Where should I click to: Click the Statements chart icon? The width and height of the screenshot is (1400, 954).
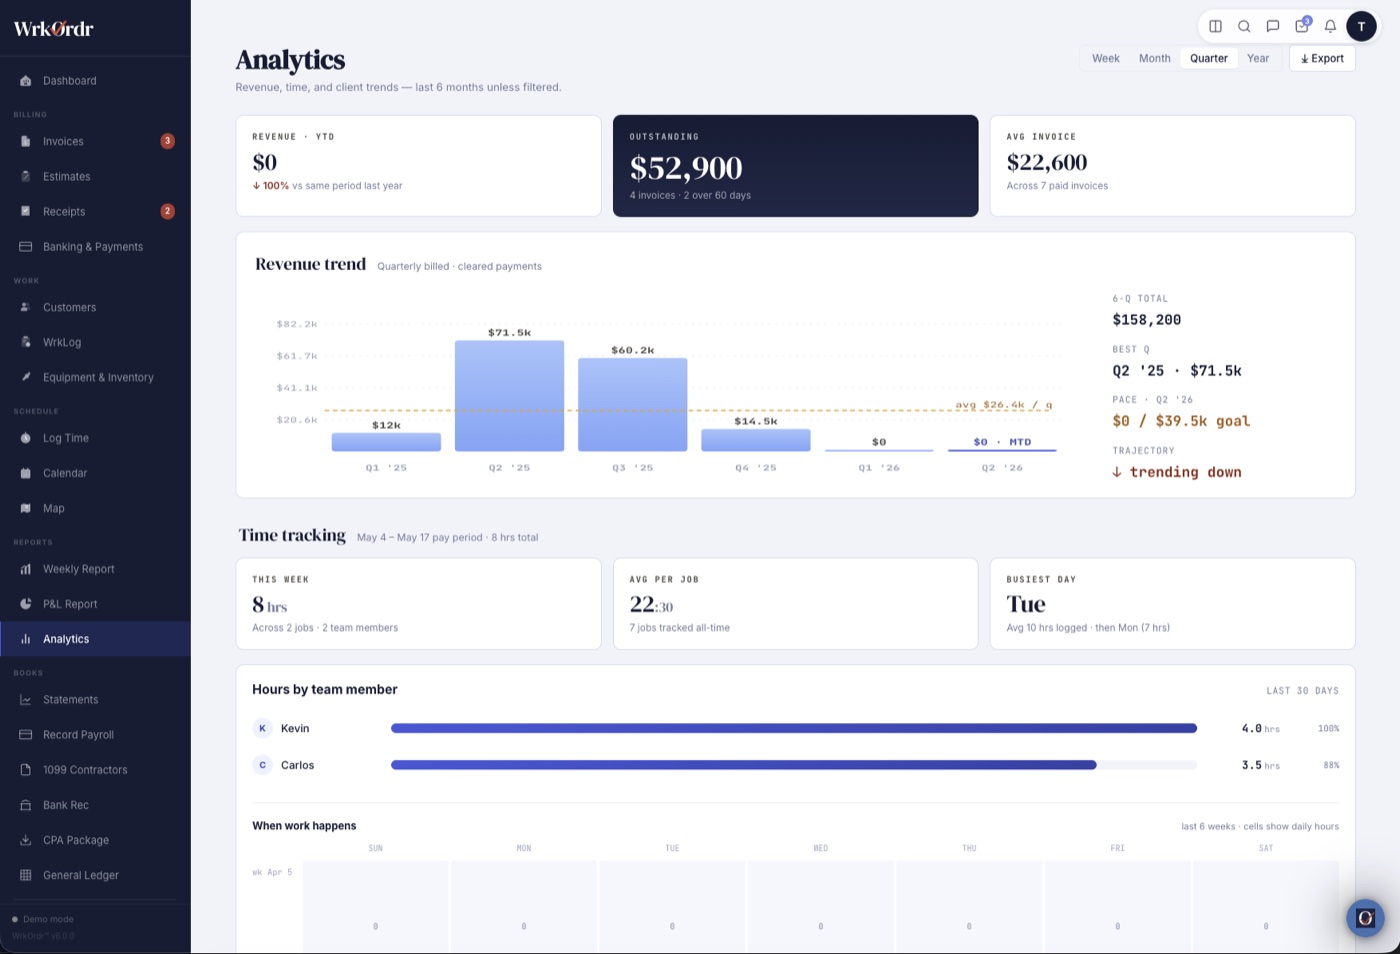pyautogui.click(x=26, y=700)
